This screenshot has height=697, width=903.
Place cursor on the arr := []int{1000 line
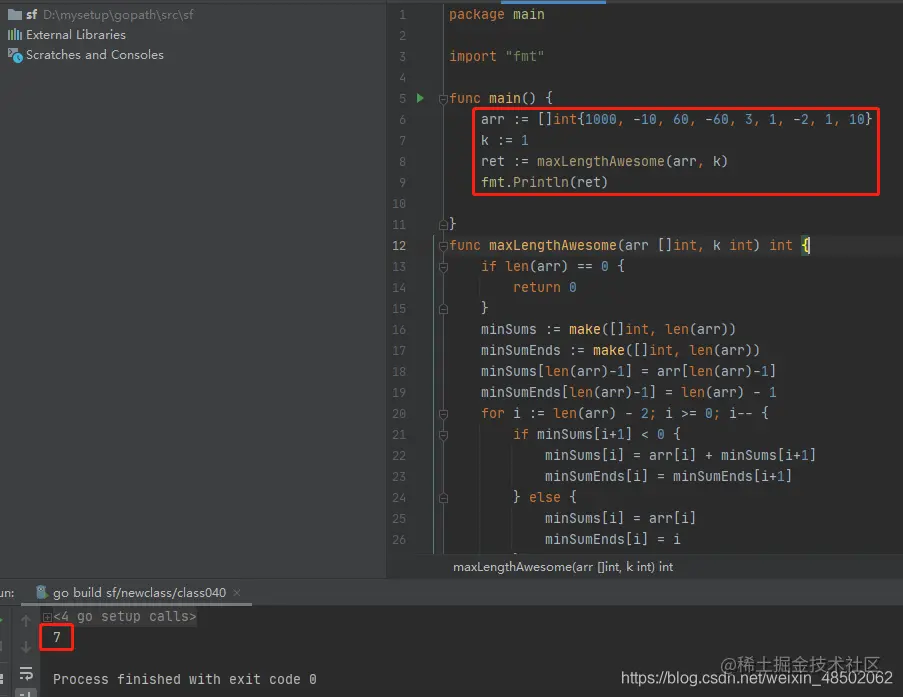677,119
